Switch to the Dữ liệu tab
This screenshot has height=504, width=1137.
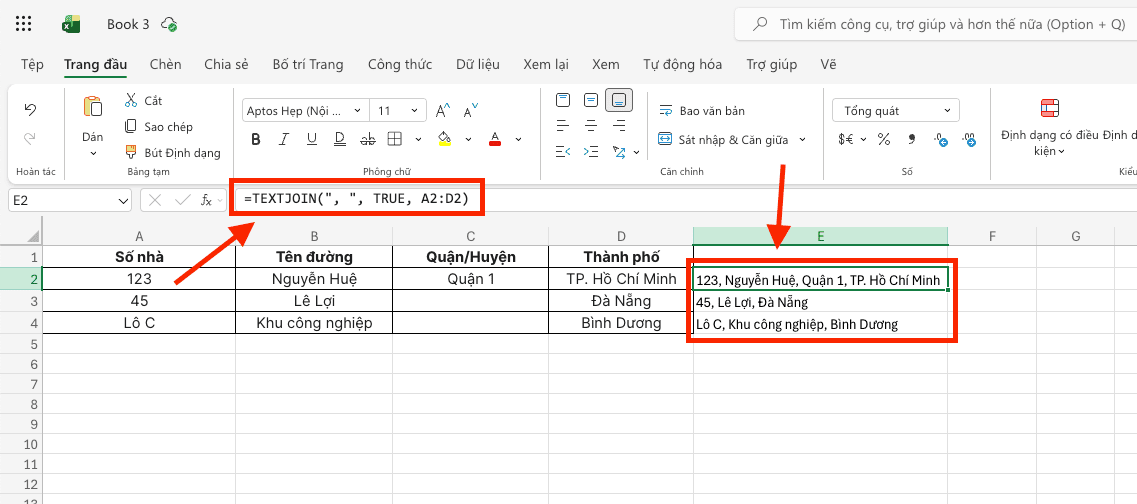(x=478, y=65)
